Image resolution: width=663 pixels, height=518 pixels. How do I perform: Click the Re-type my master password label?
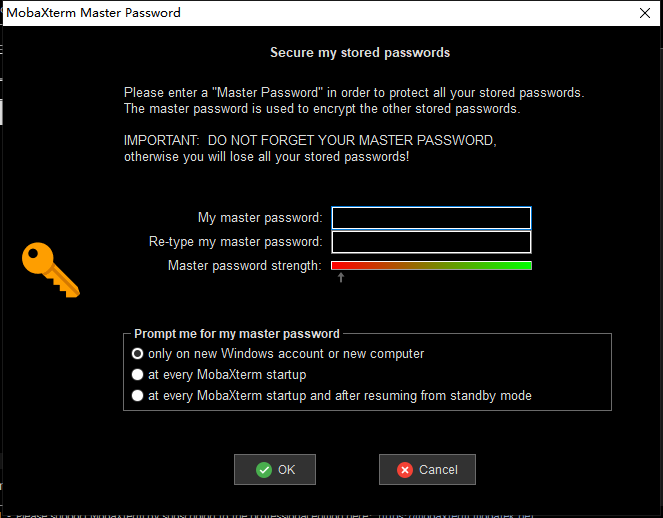236,241
